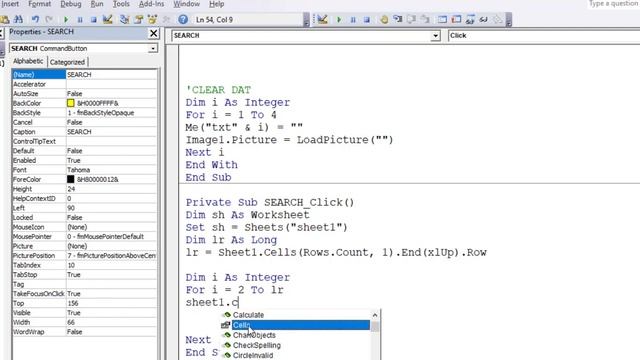Select the PicturePosition property row
This screenshot has width=640, height=360.
(84, 256)
